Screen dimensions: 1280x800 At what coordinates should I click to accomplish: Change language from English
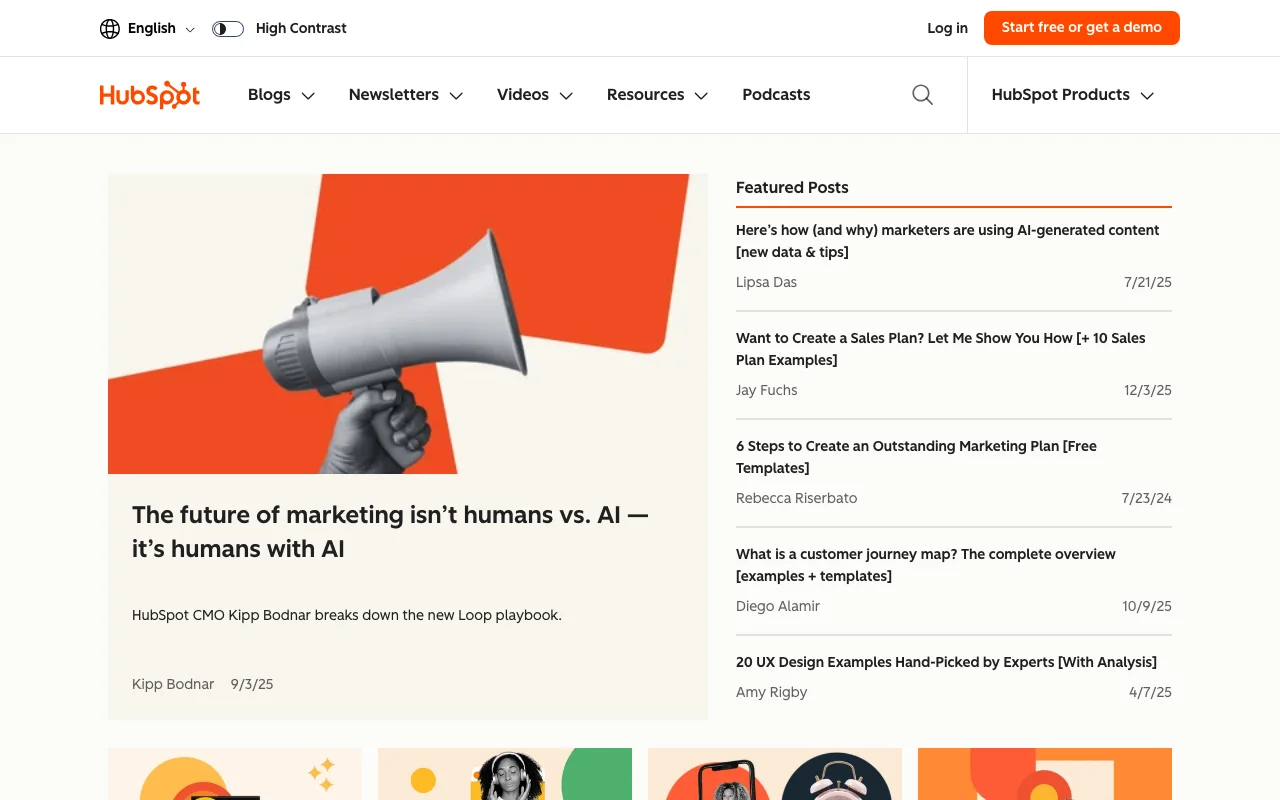[151, 28]
